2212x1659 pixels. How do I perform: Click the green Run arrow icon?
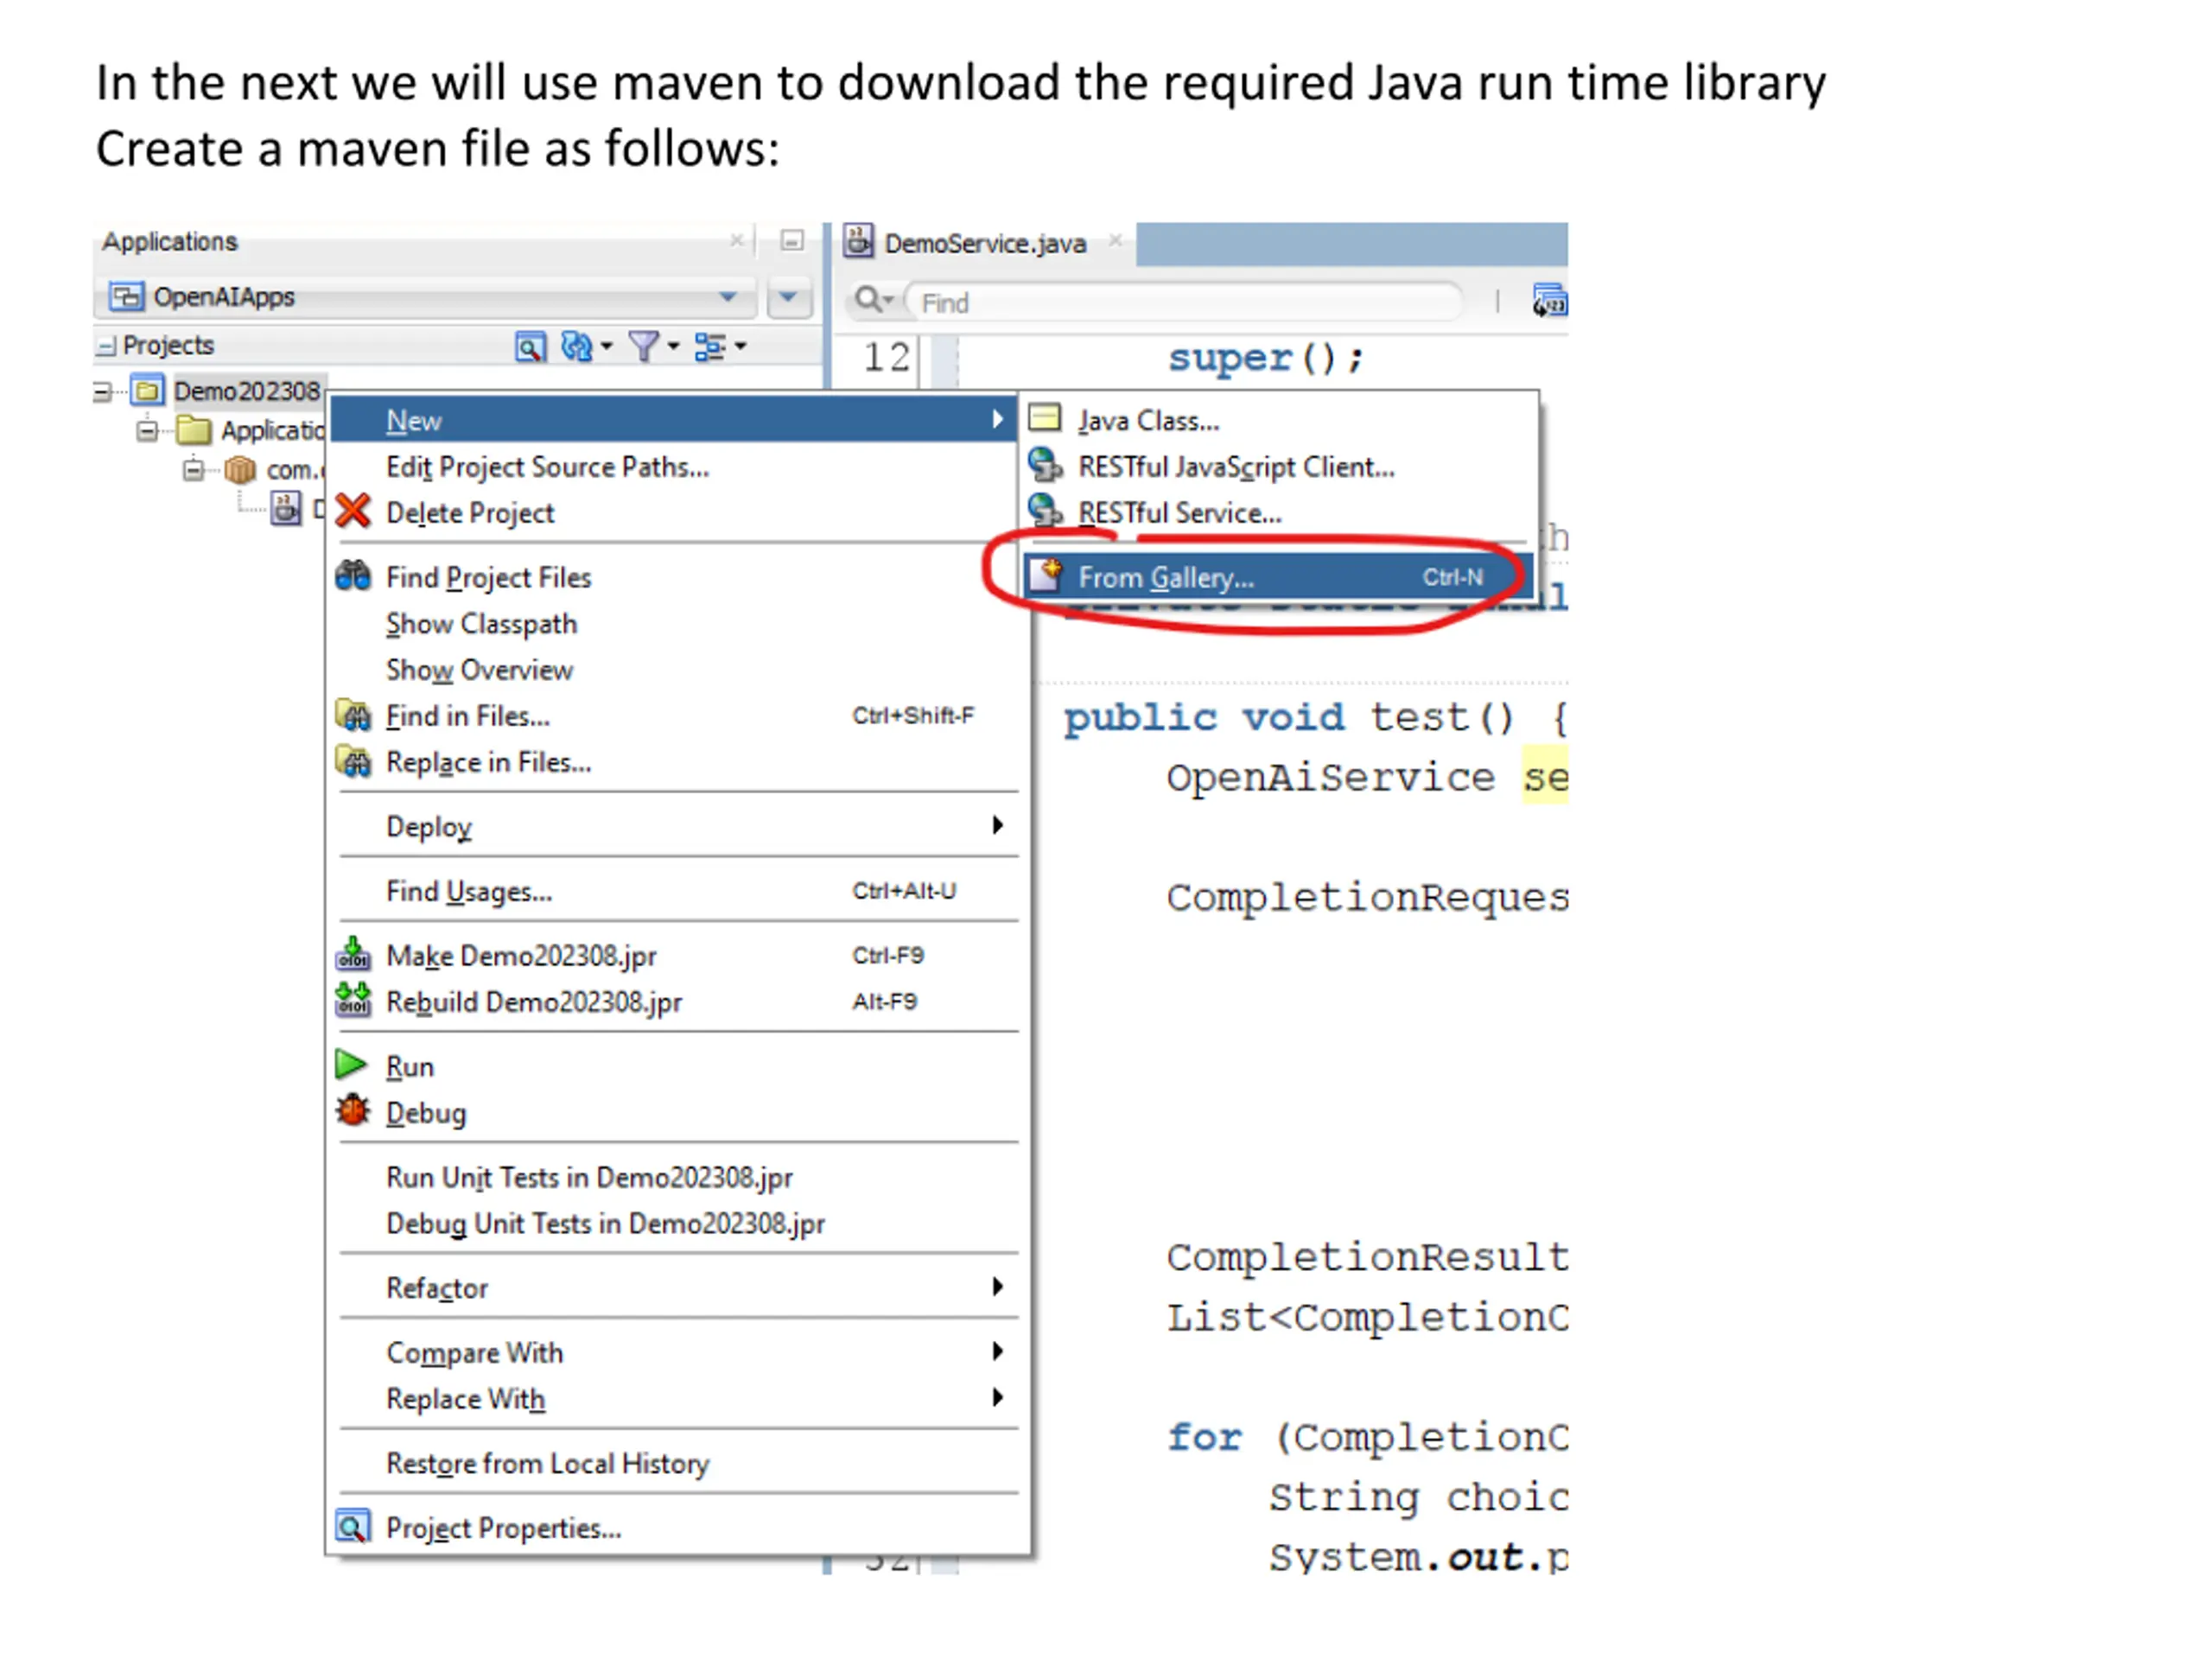coord(350,1065)
